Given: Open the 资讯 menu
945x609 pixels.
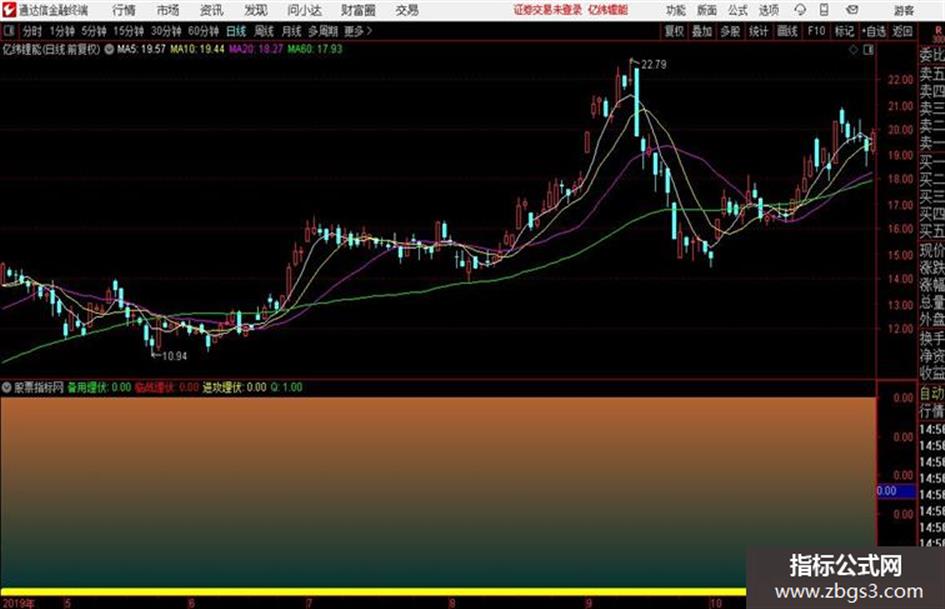Looking at the screenshot, I should (x=212, y=10).
